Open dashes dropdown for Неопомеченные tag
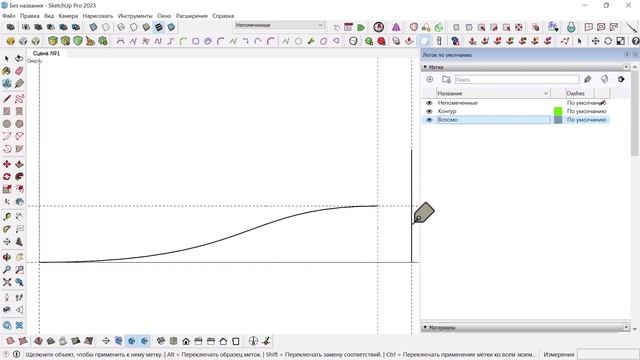This screenshot has height=360, width=640. 587,103
